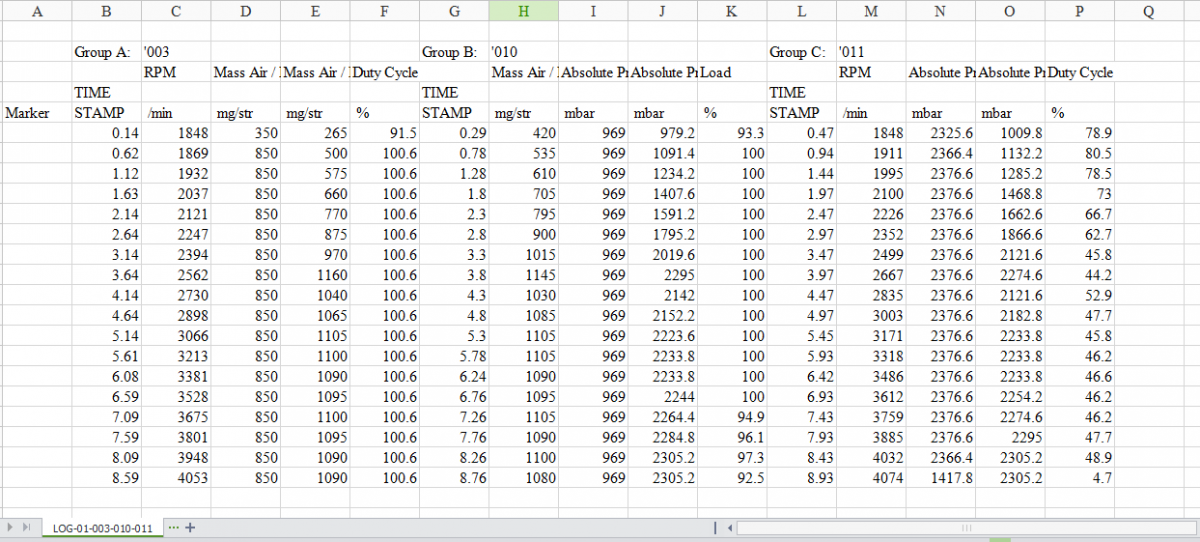1200x542 pixels.
Task: Click the horizontal scrollbar left arrow
Action: pos(729,527)
